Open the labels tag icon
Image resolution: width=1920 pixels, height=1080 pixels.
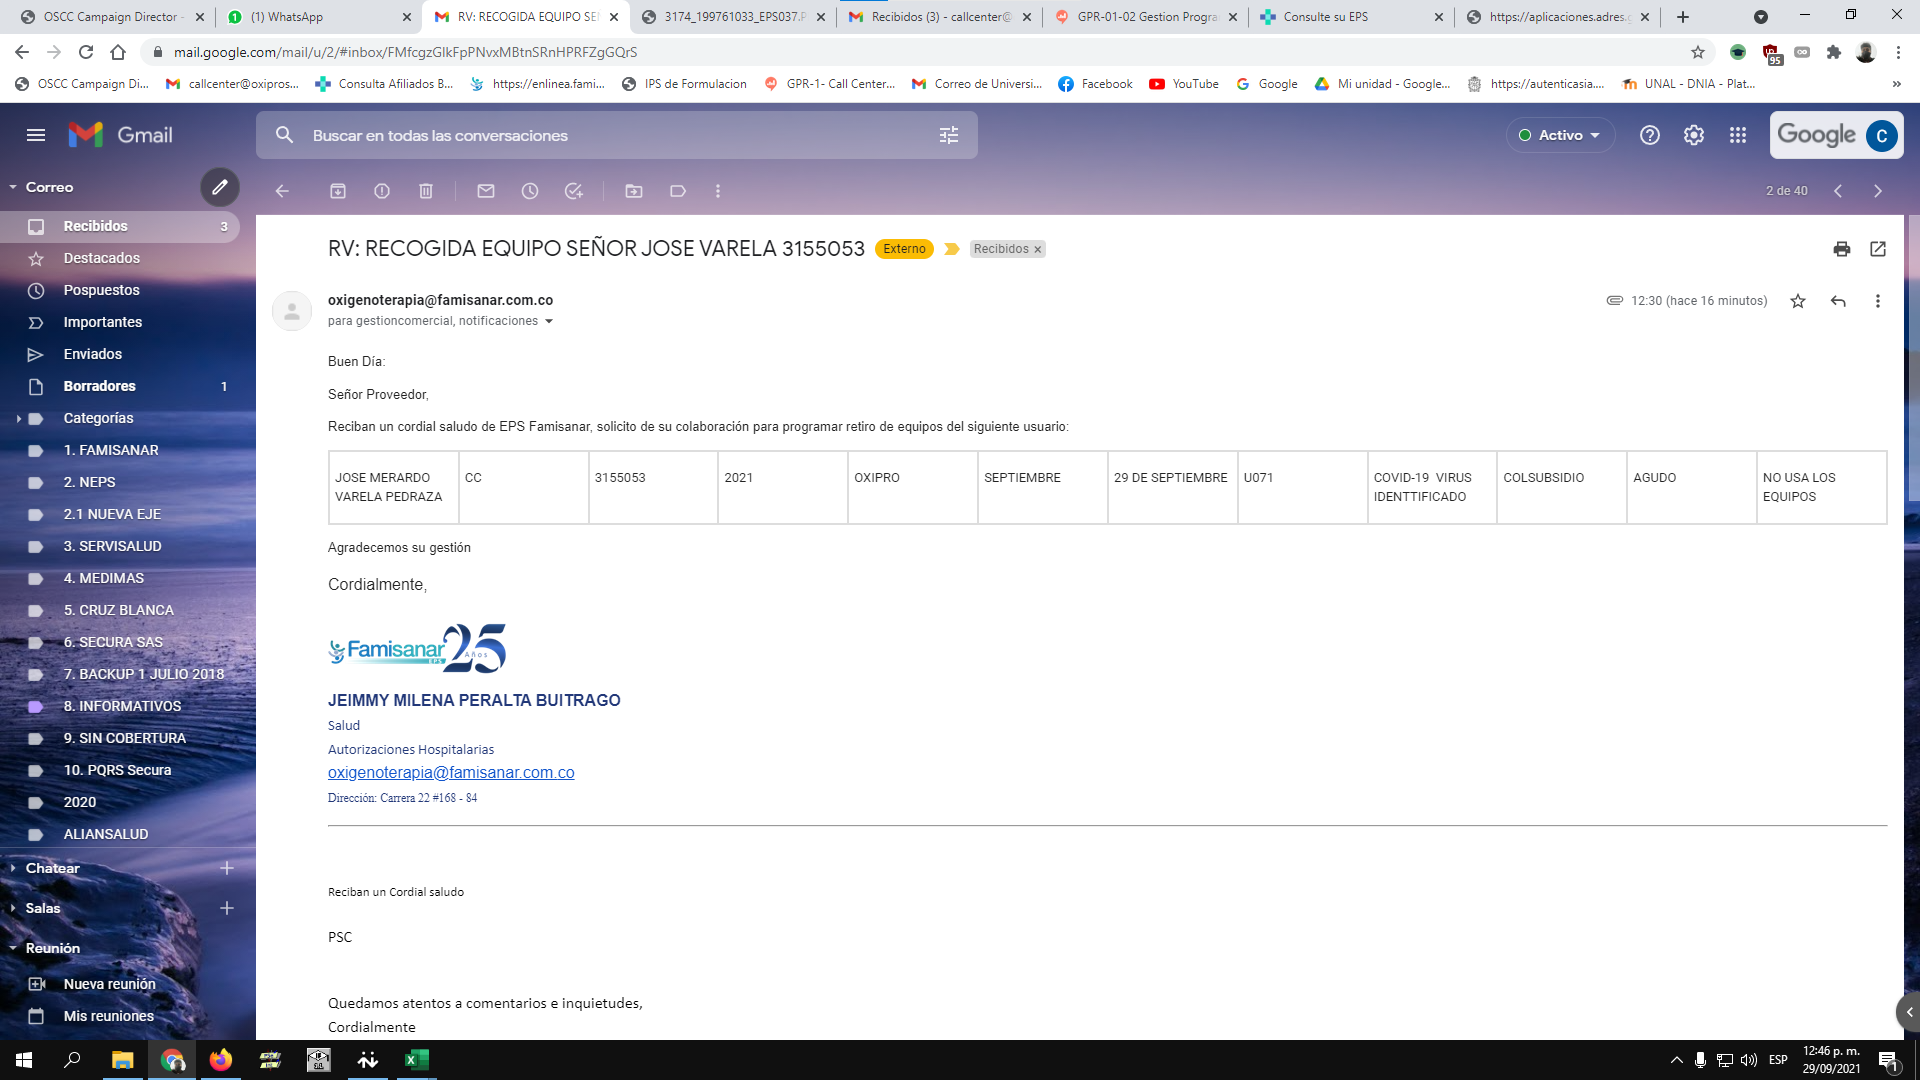point(678,191)
